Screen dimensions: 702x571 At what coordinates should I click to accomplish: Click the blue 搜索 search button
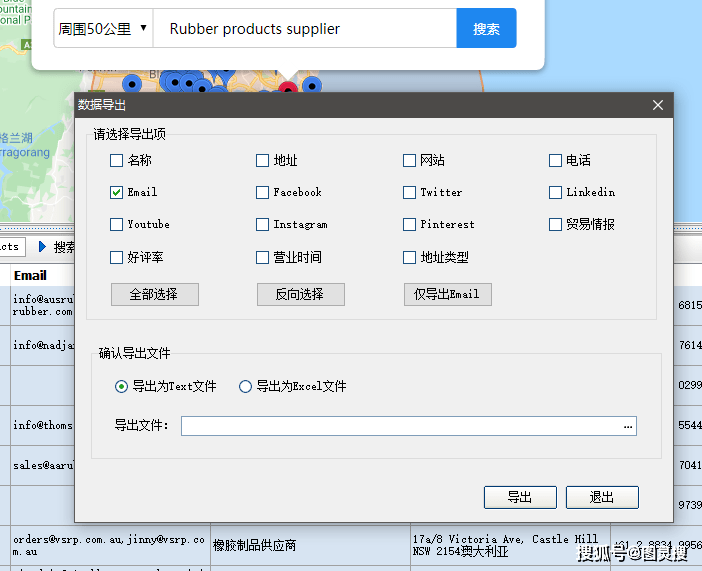coord(486,29)
